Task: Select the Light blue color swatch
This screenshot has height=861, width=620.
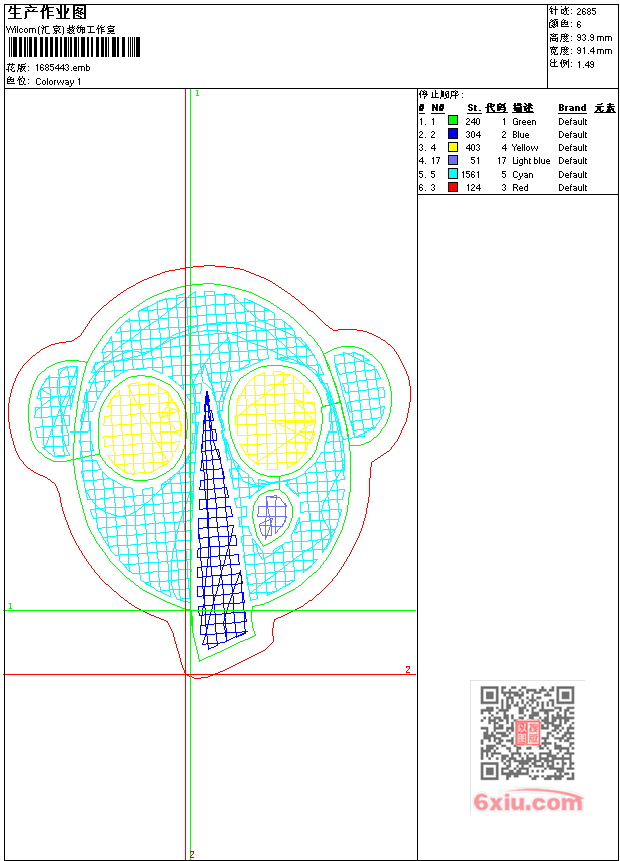Action: (x=453, y=160)
